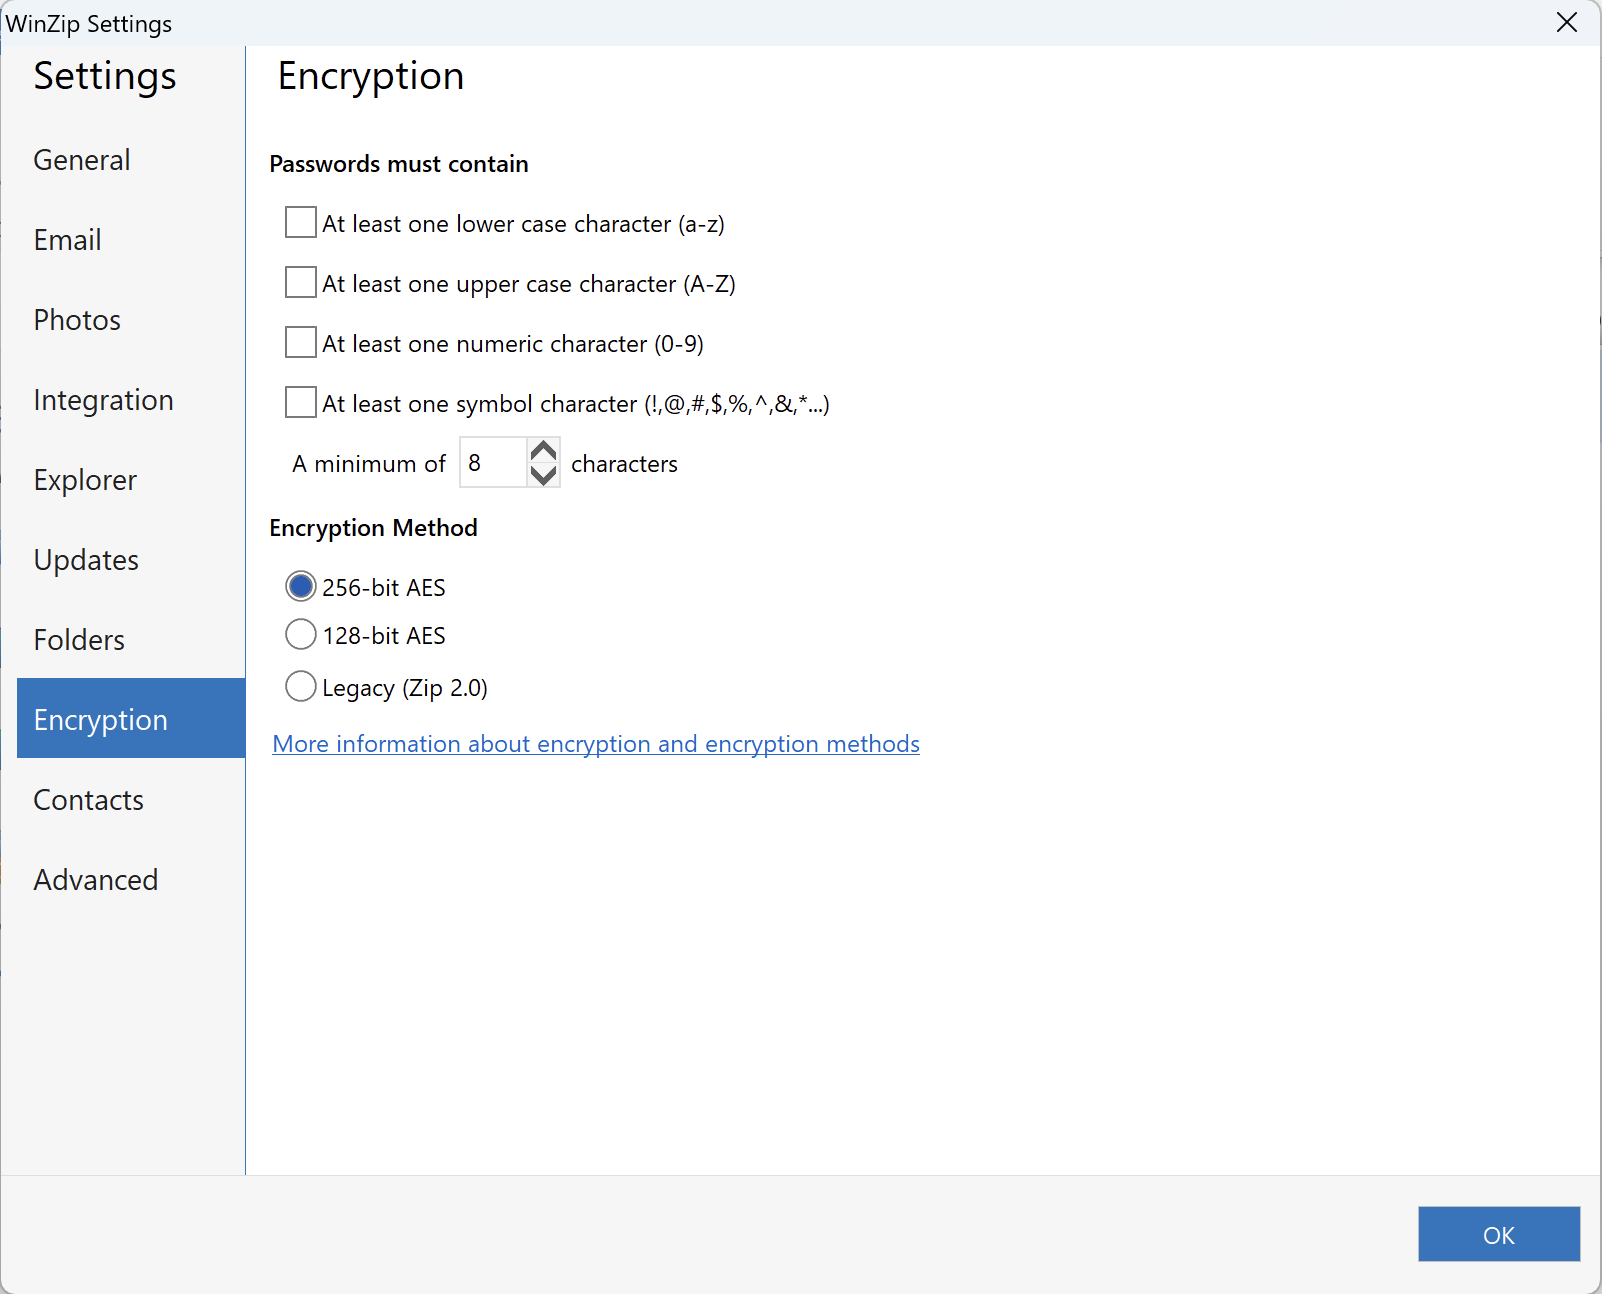
Task: Choose Legacy (Zip 2.0) encryption
Action: (300, 687)
